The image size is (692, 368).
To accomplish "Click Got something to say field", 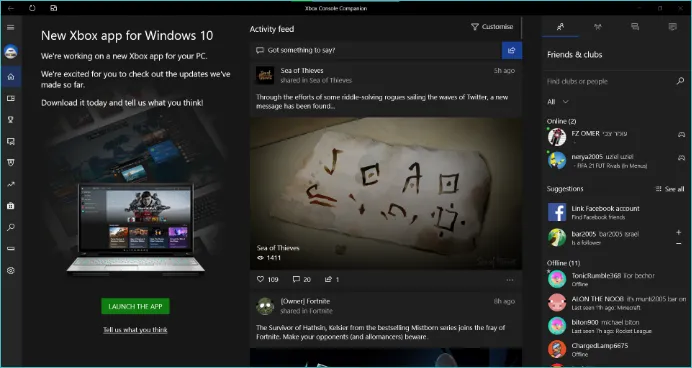I will coord(376,50).
